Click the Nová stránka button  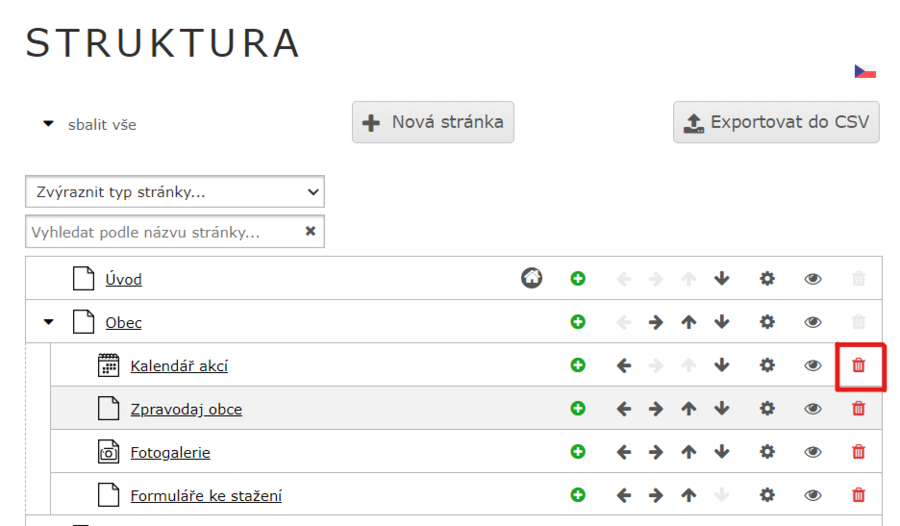[x=433, y=122]
